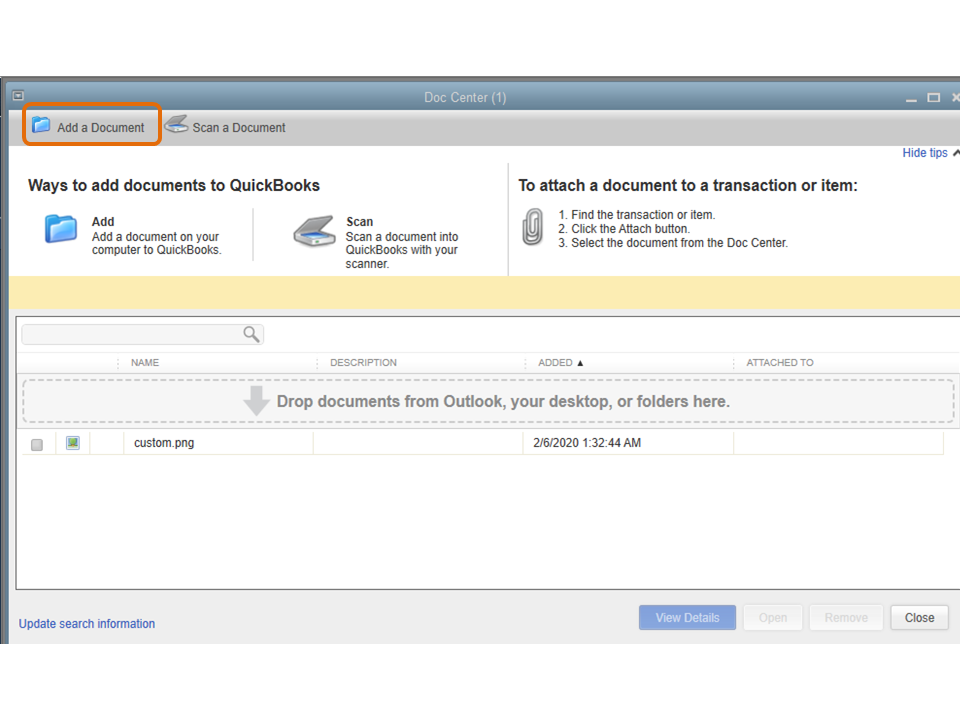The image size is (960, 720).
Task: Click the Close button
Action: point(919,618)
